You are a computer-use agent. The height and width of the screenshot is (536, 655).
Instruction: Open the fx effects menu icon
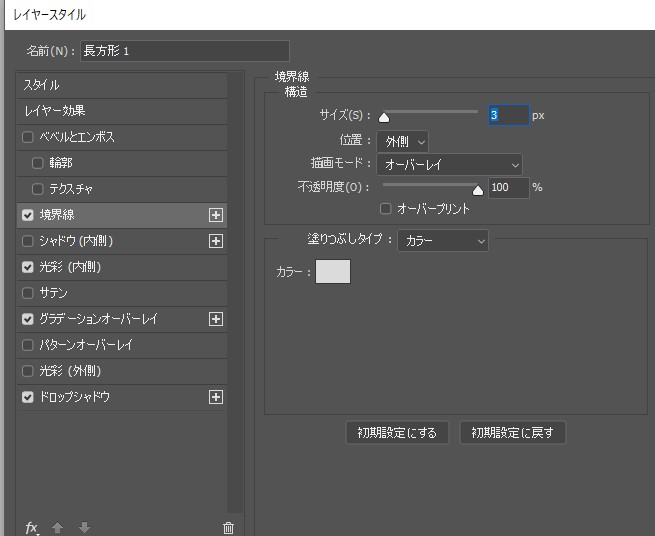32,528
